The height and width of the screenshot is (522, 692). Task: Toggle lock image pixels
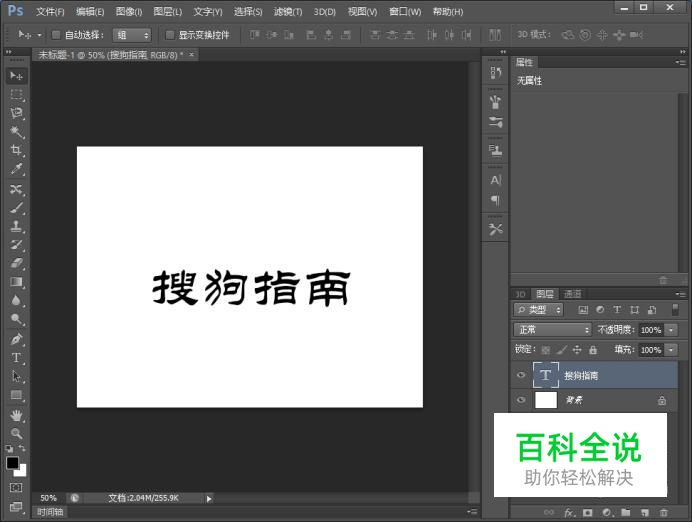561,350
